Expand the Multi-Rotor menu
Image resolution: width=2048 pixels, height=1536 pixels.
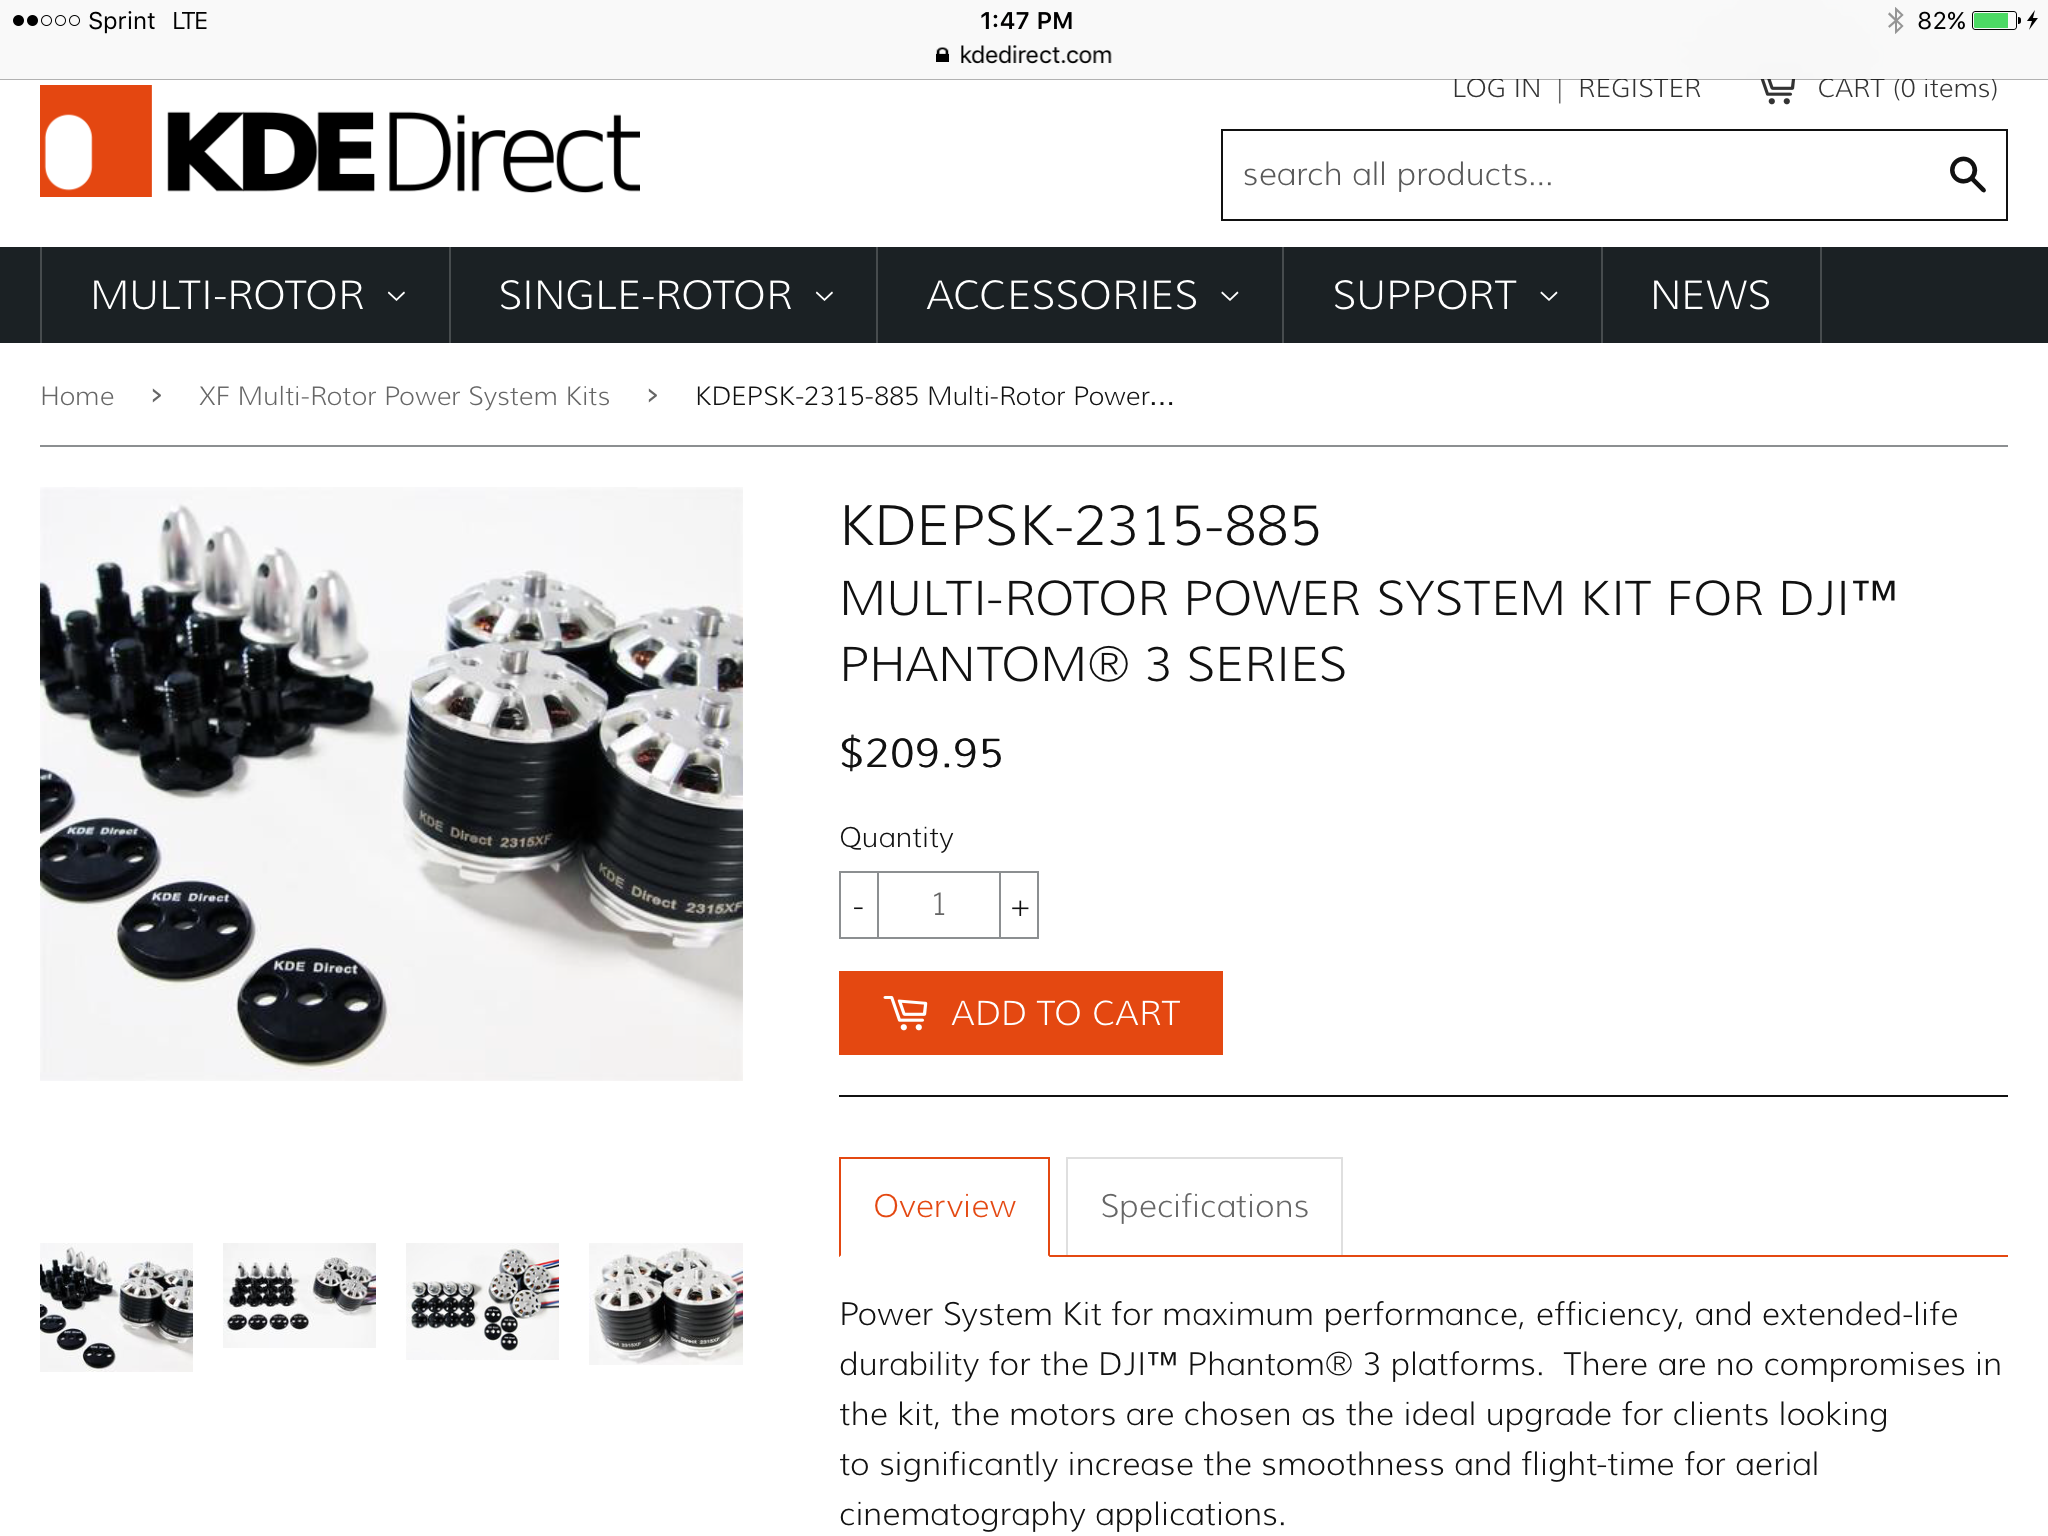(x=246, y=295)
